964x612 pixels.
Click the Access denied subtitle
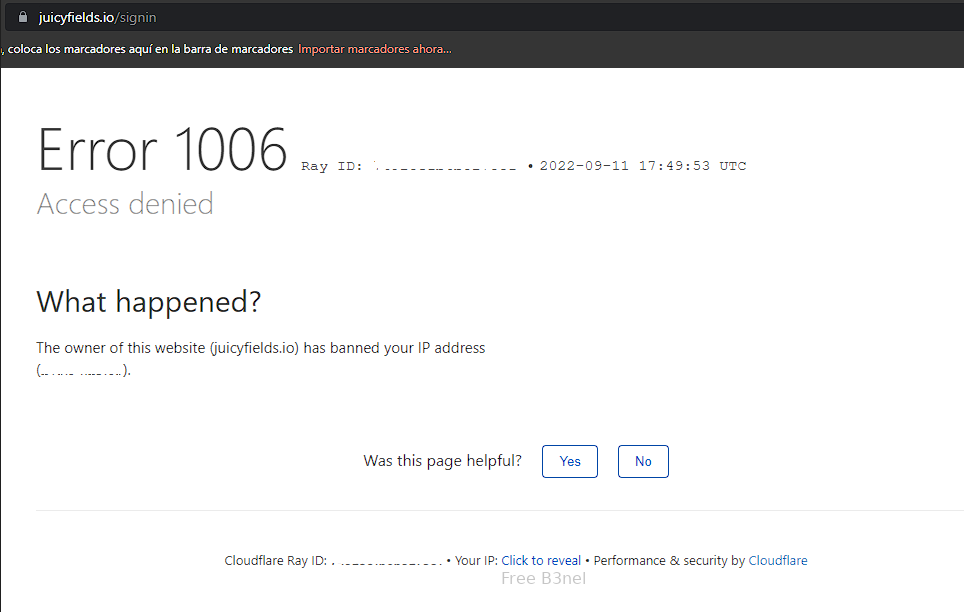(125, 204)
